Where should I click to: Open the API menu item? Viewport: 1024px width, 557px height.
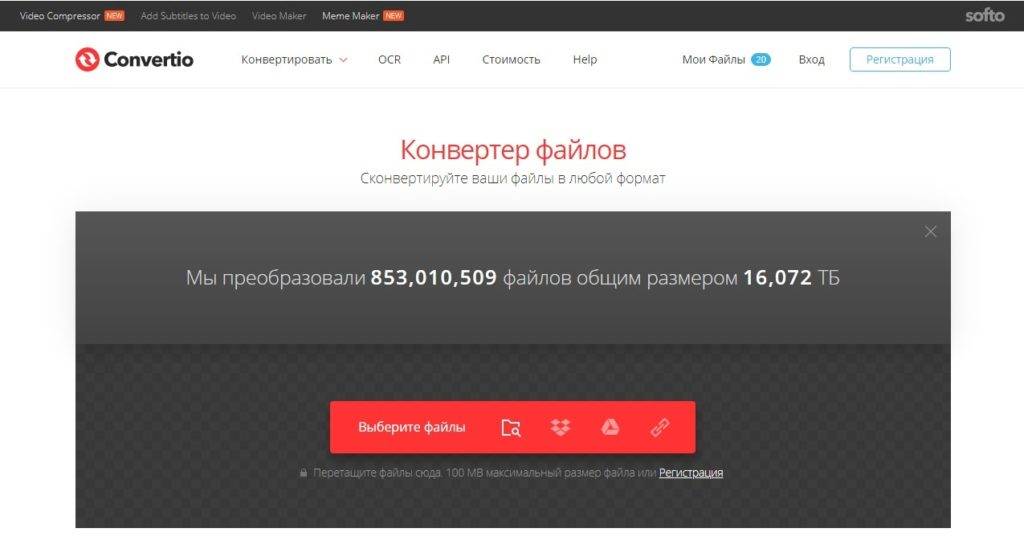tap(441, 59)
